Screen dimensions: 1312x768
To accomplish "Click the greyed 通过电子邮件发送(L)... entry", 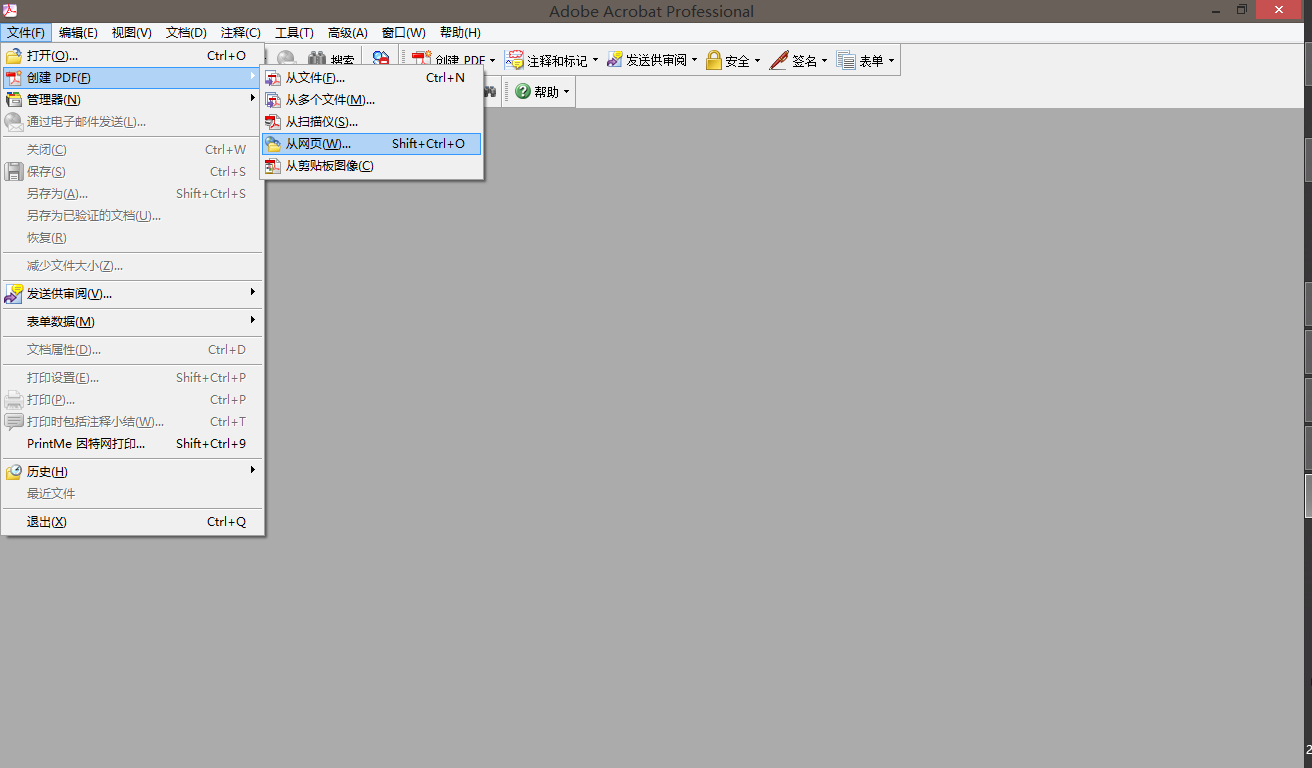I will point(132,122).
